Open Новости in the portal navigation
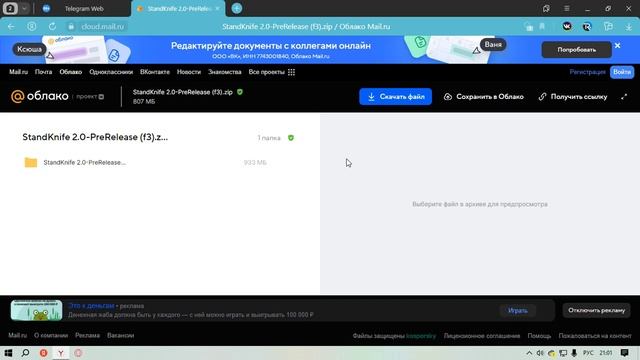Screen dimensions: 640x360 (x=189, y=72)
